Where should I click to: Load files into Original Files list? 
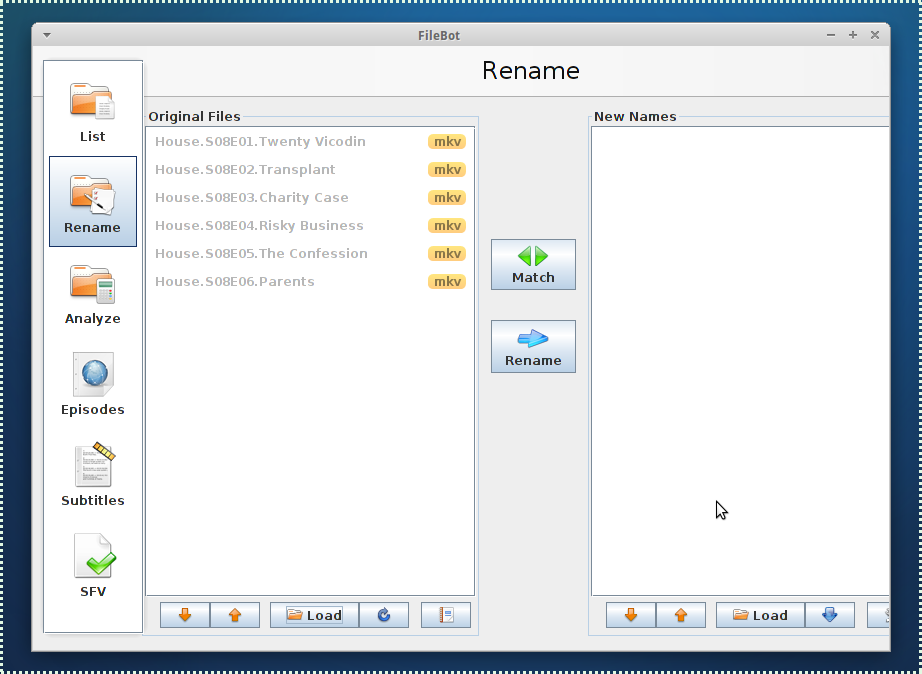point(314,615)
